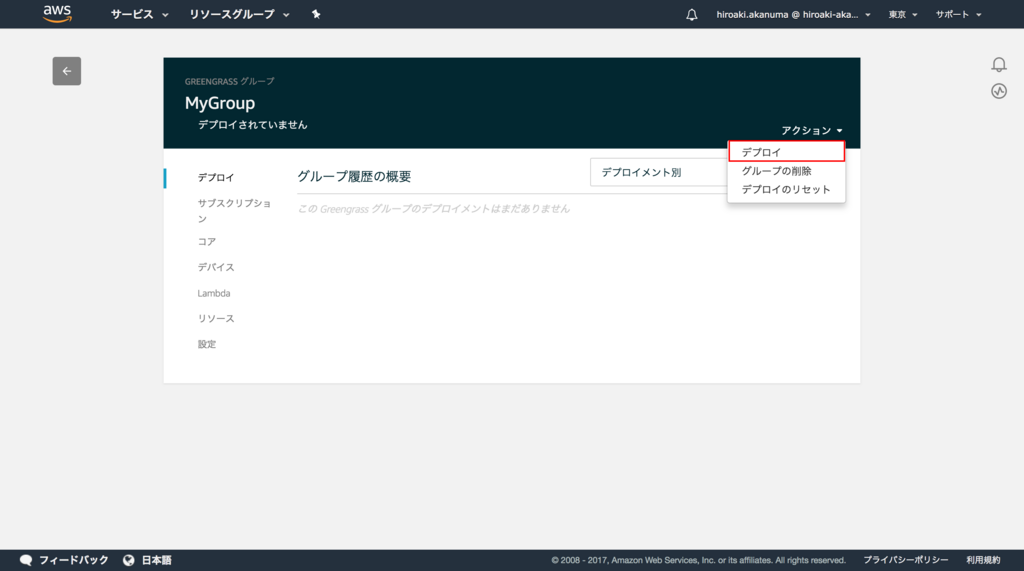Go back with the left arrow button
1024x571 pixels.
point(67,71)
